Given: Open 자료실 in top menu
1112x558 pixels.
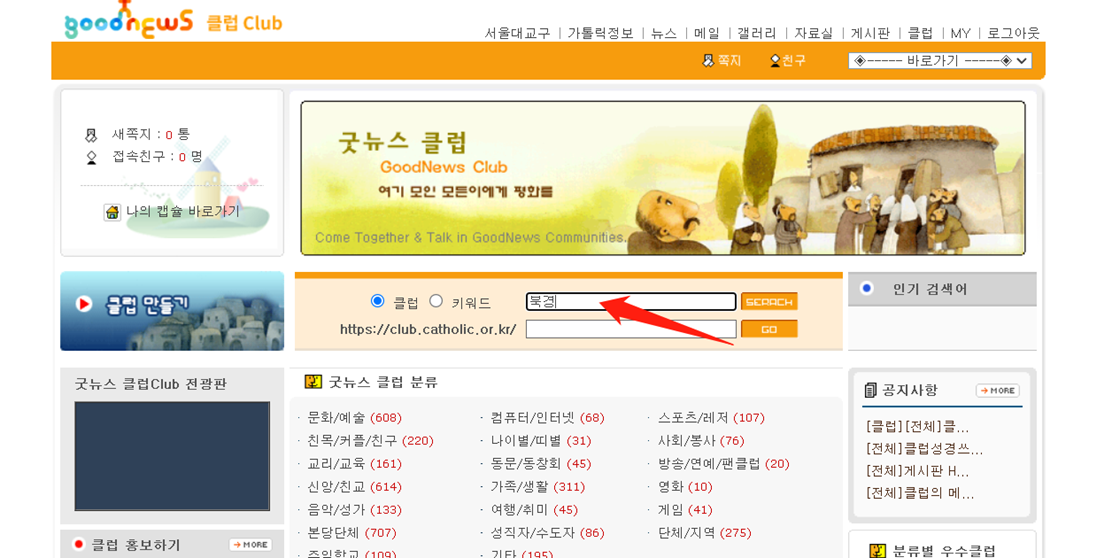Looking at the screenshot, I should tap(813, 33).
